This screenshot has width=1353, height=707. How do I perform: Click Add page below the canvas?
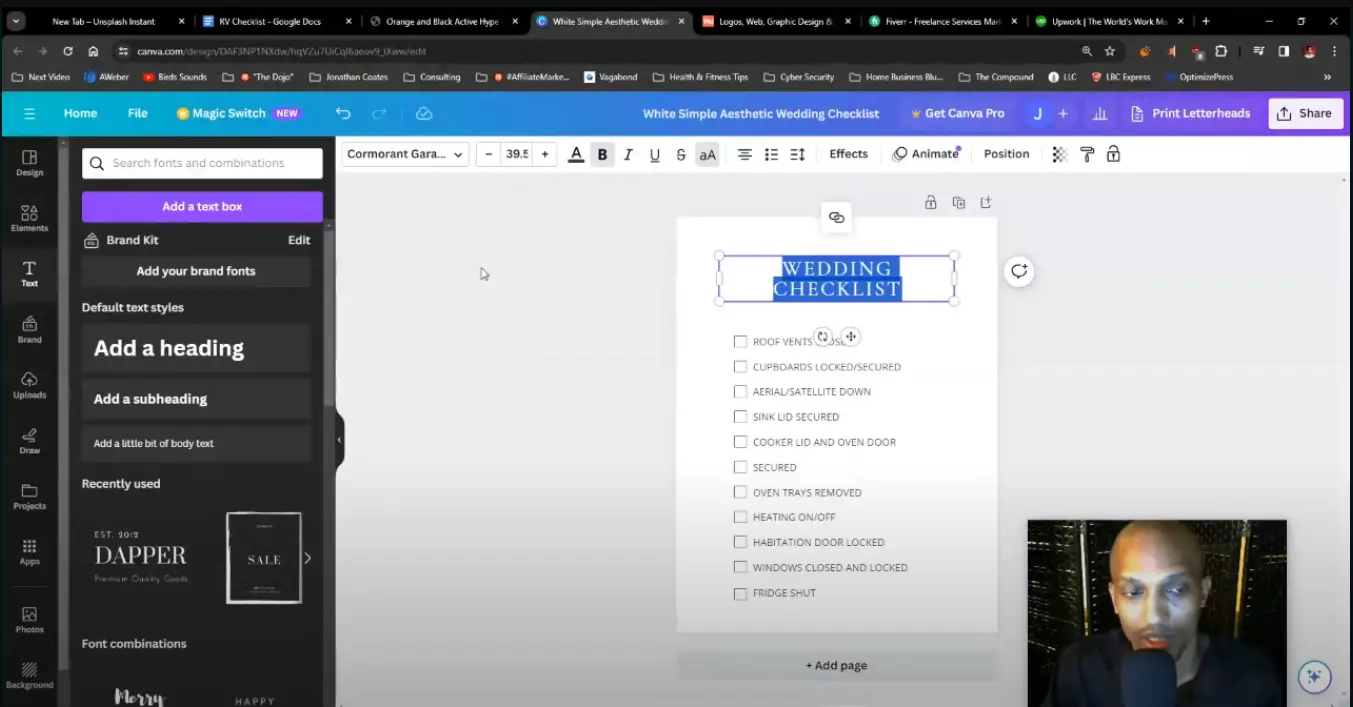pos(836,664)
